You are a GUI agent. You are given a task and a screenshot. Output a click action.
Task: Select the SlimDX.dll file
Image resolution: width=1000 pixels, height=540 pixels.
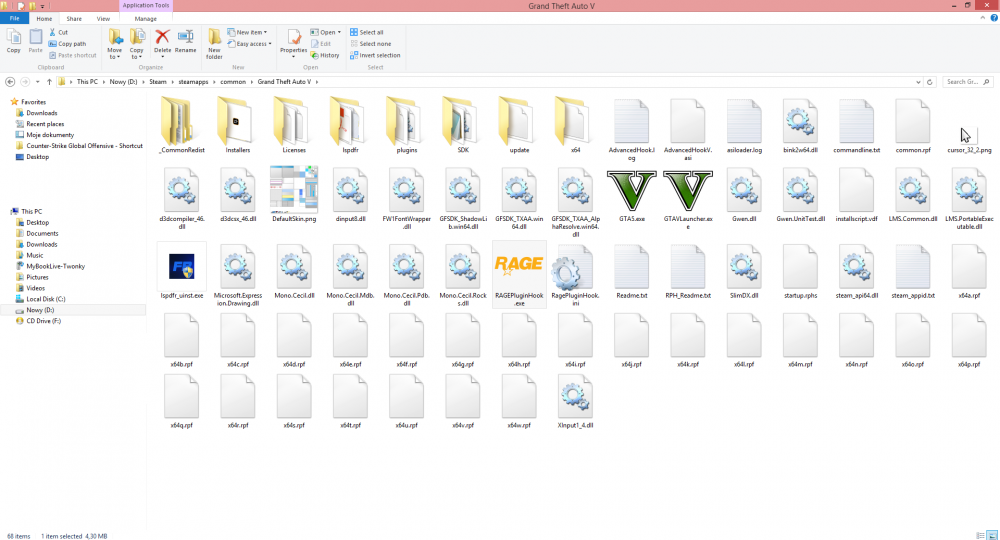click(744, 266)
